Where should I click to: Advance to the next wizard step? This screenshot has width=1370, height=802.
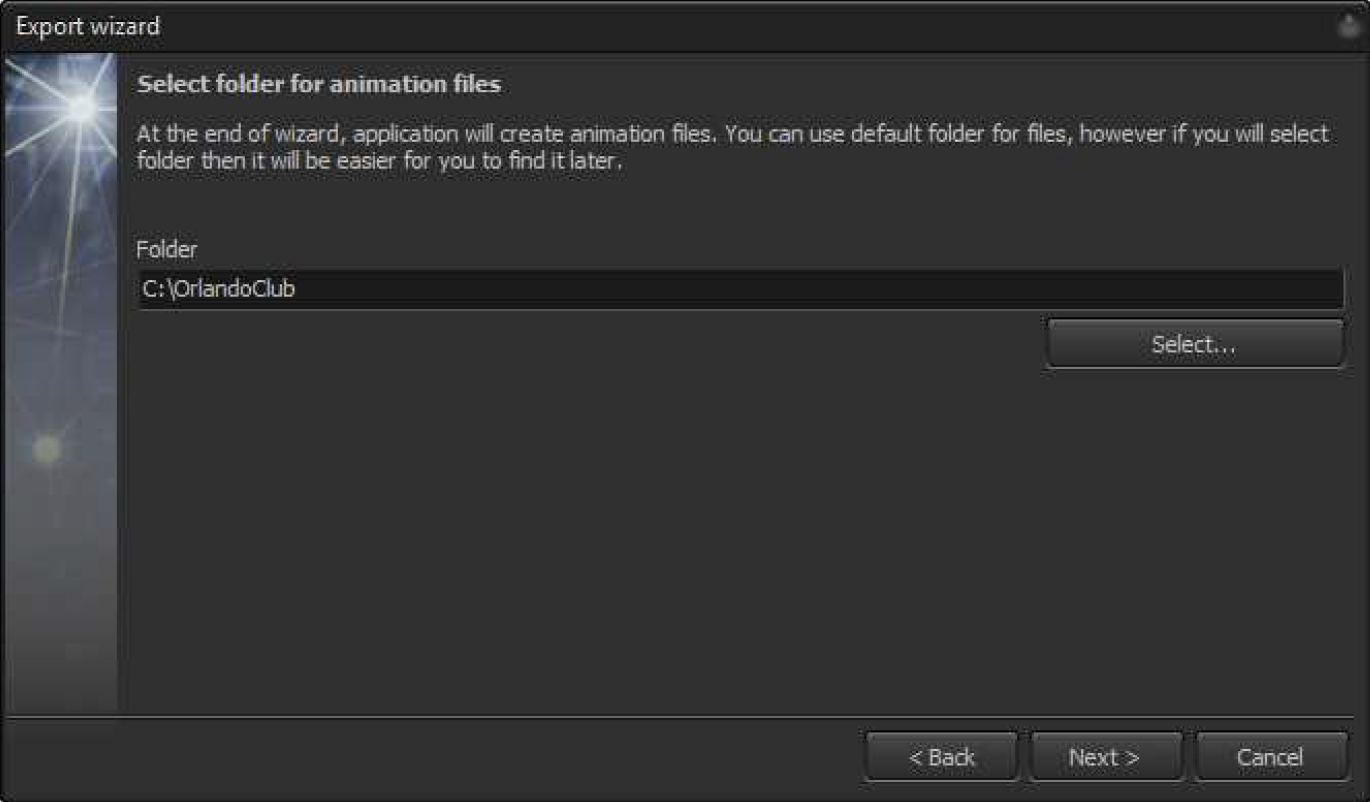pyautogui.click(x=1106, y=757)
